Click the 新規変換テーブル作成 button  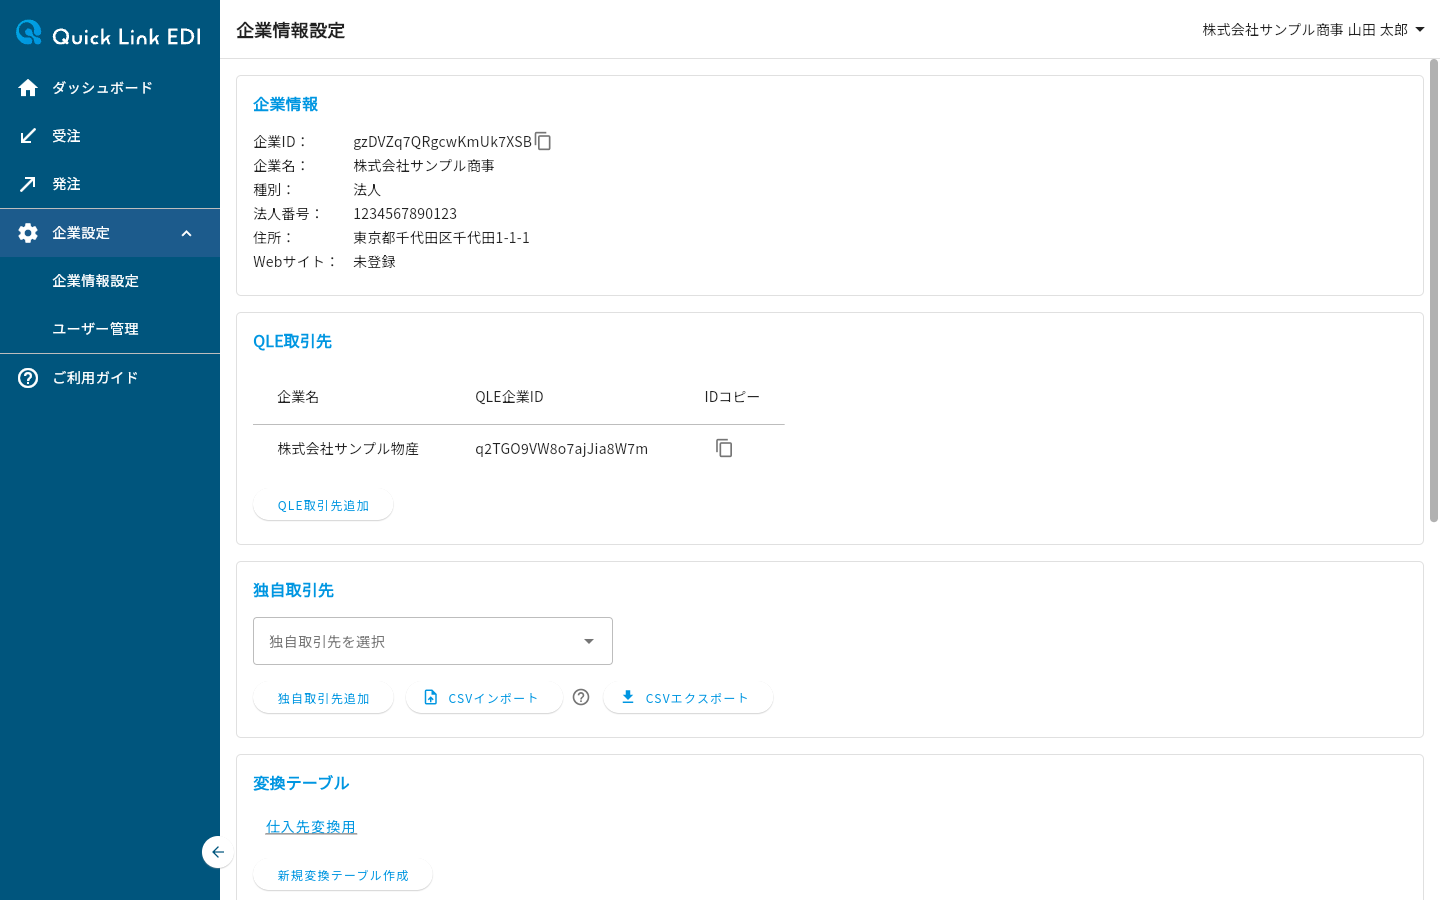click(x=343, y=876)
